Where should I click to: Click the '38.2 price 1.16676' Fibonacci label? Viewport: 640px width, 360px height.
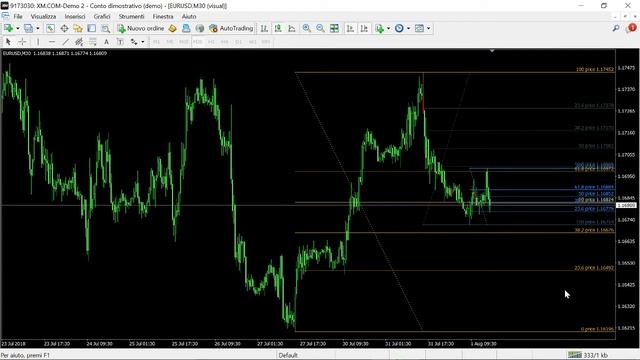point(594,230)
